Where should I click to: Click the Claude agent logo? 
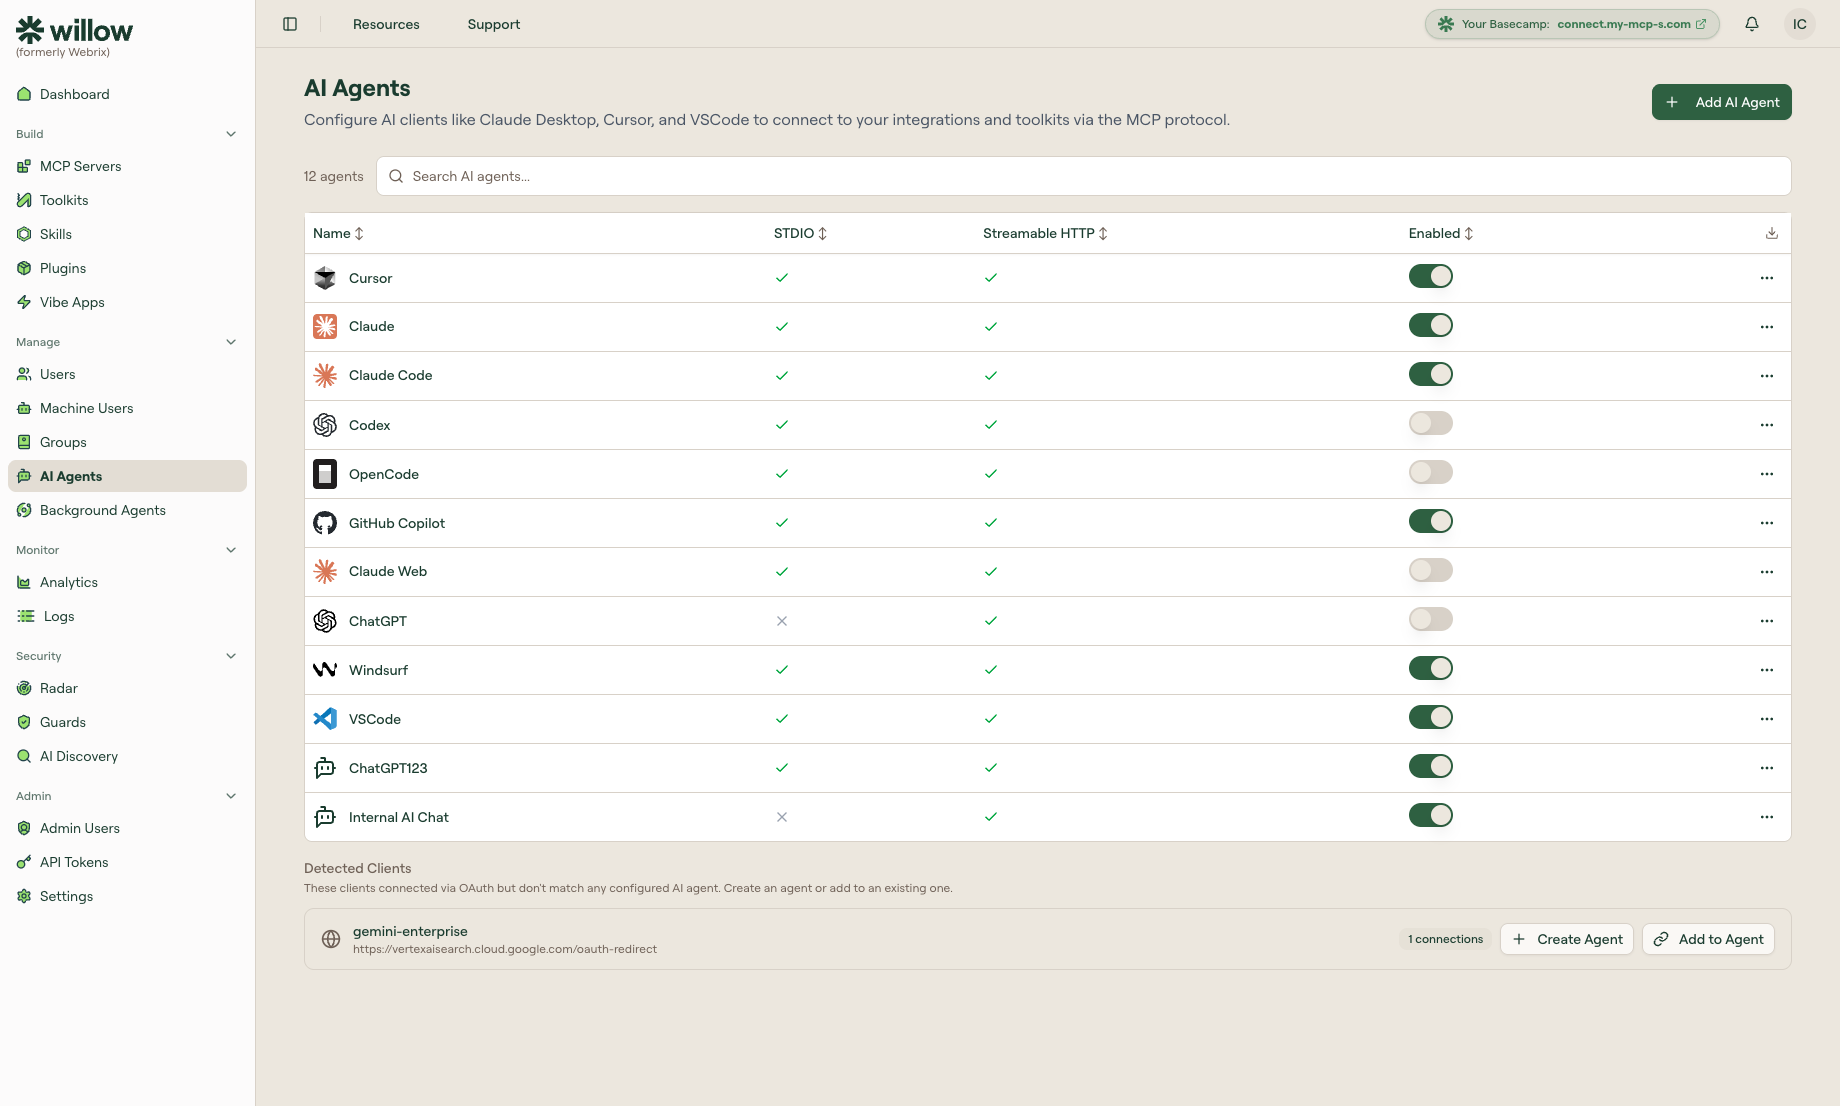point(325,327)
